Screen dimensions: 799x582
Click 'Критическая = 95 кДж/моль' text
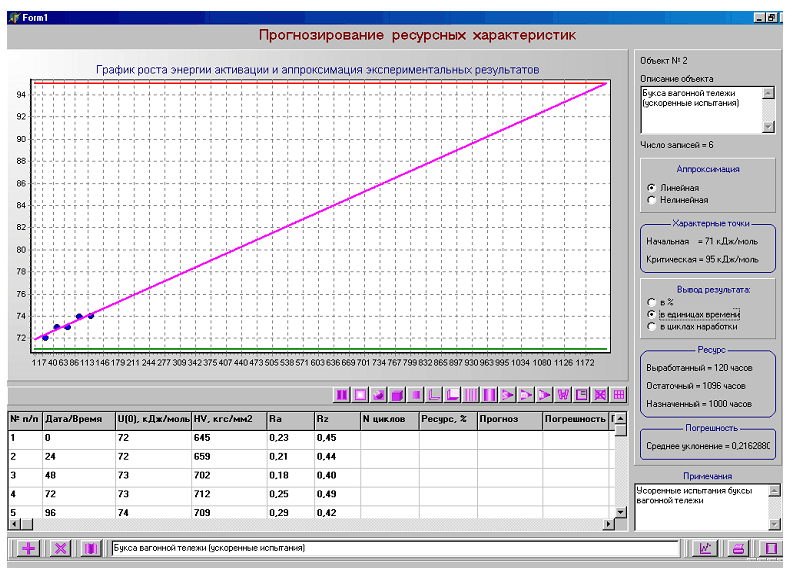(702, 259)
